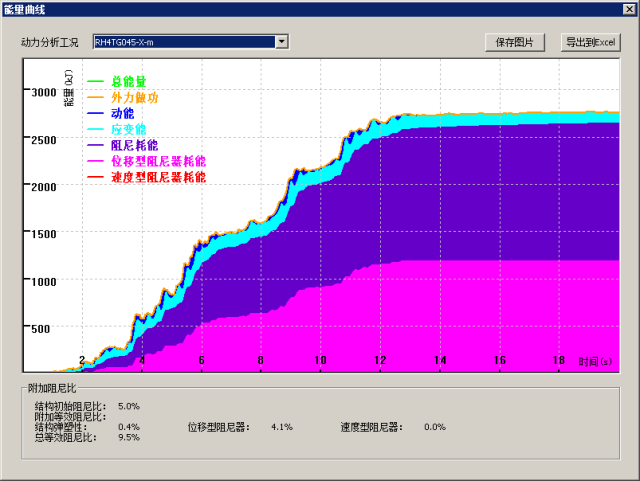Image resolution: width=640 pixels, height=481 pixels.
Task: Select the RH4TG045-X-m combo box field
Action: tap(183, 42)
